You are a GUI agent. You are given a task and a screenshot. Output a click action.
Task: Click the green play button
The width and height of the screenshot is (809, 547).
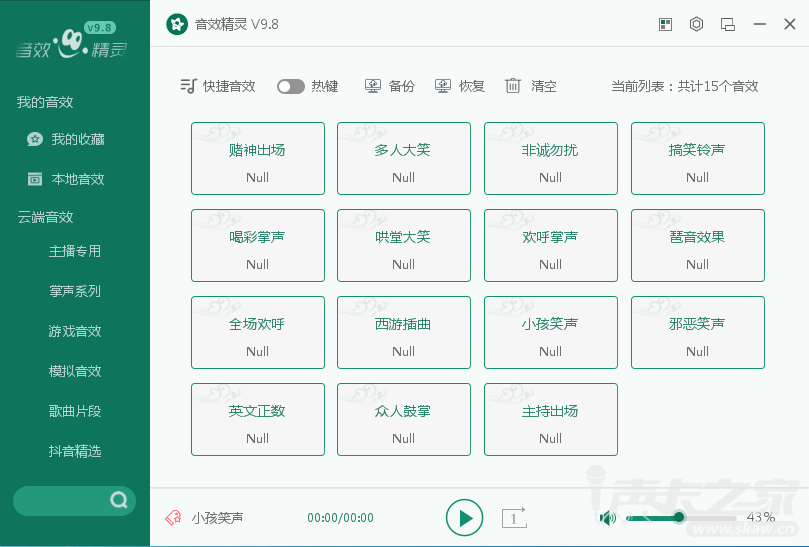pyautogui.click(x=464, y=518)
